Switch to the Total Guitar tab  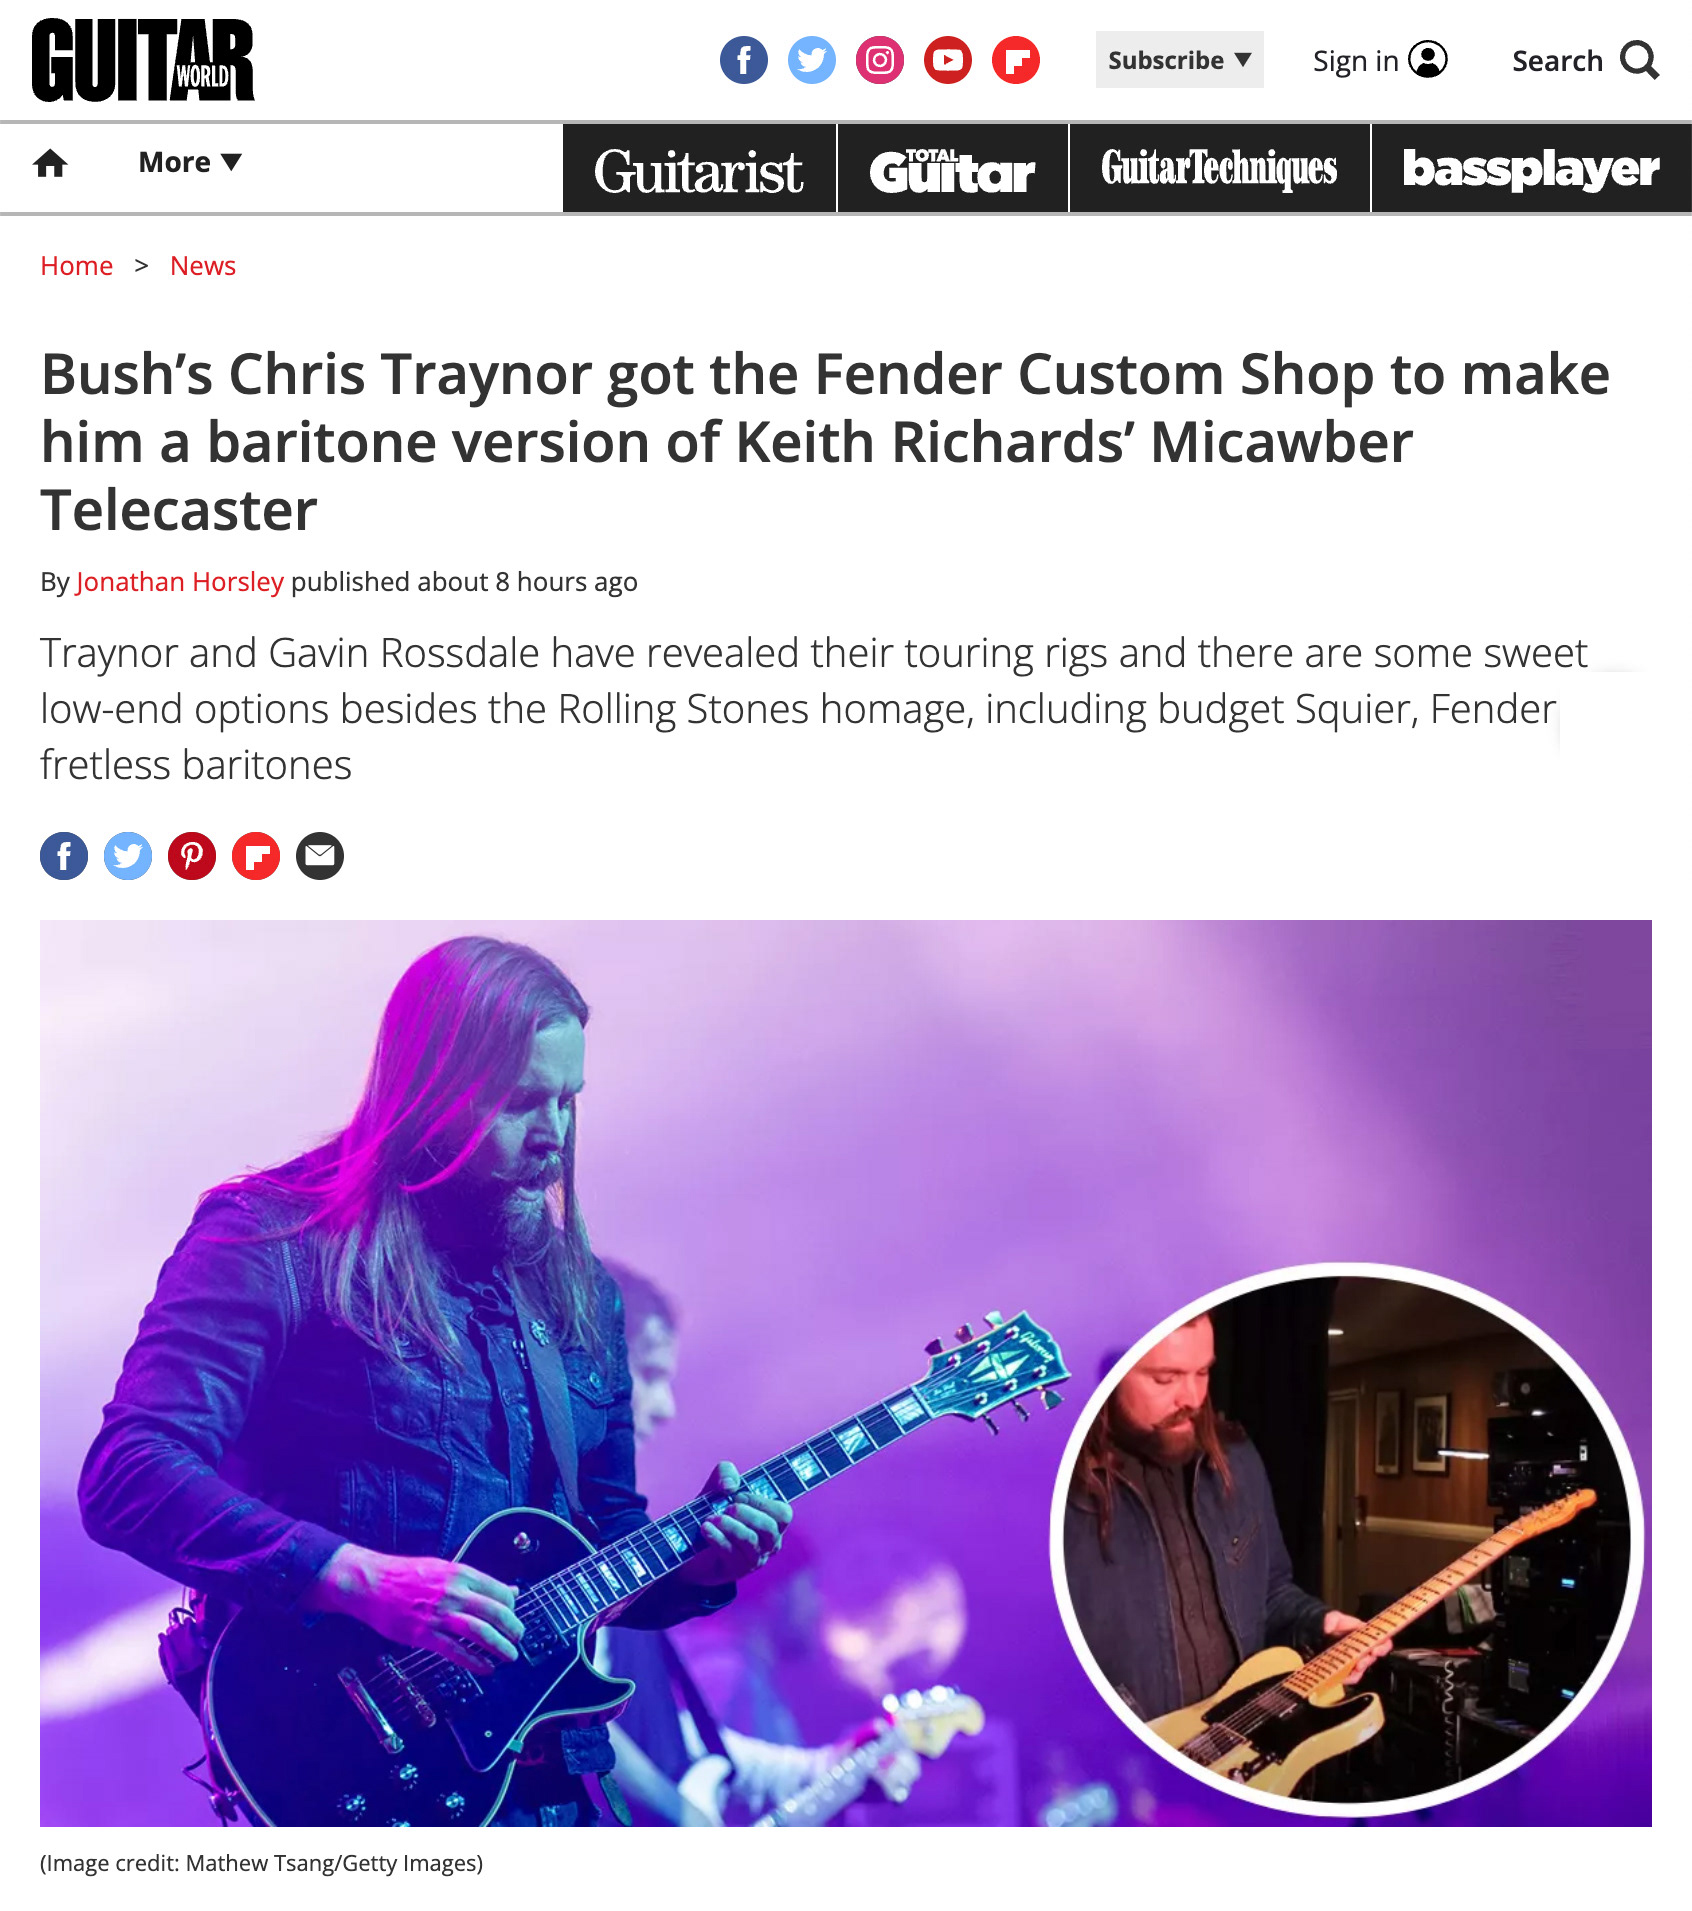coord(953,169)
